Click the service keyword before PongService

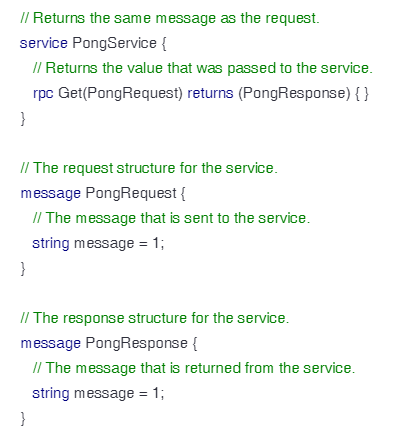[44, 43]
